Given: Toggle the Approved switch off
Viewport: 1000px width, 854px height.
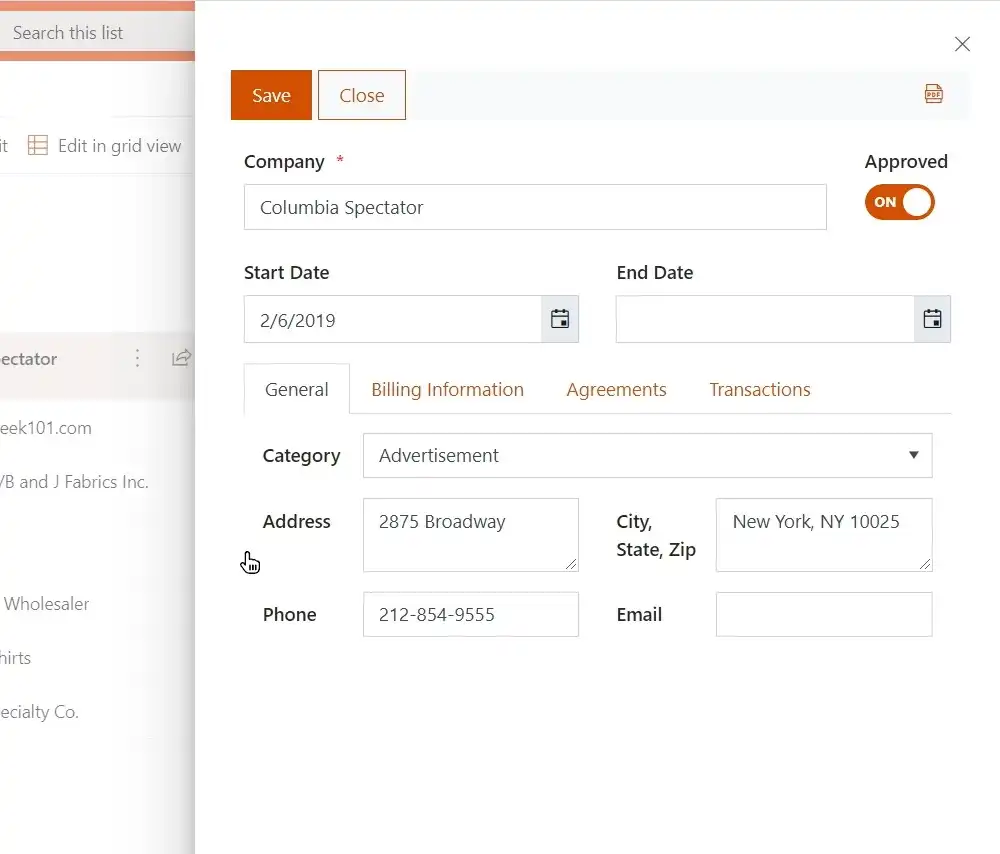Looking at the screenshot, I should click(x=899, y=202).
